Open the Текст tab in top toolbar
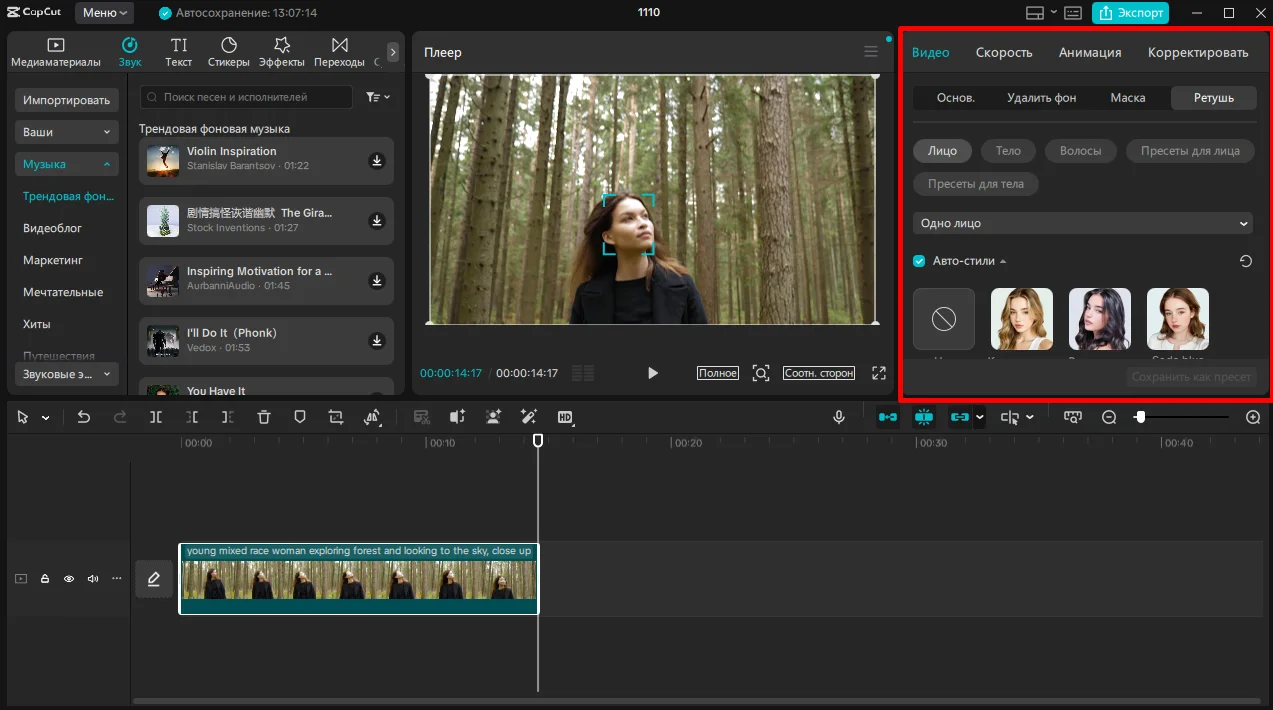Viewport: 1273px width, 710px height. pos(179,52)
